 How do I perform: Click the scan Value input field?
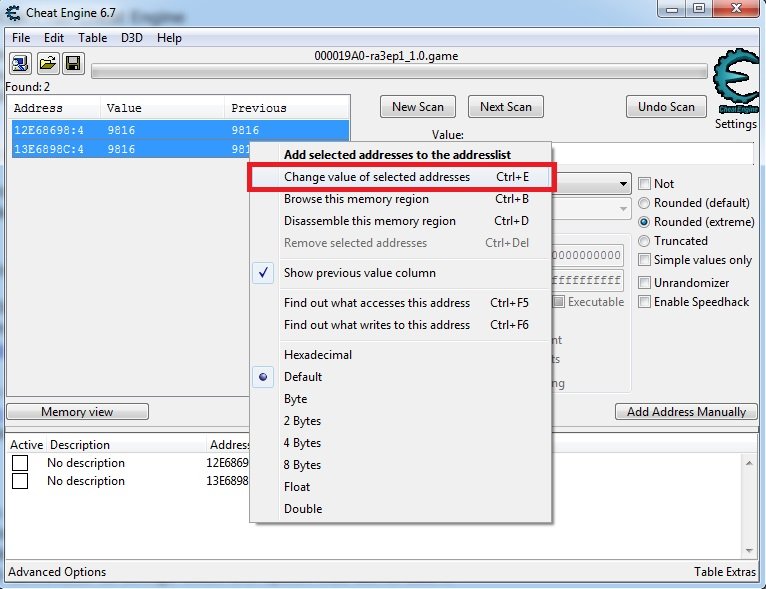(x=652, y=154)
